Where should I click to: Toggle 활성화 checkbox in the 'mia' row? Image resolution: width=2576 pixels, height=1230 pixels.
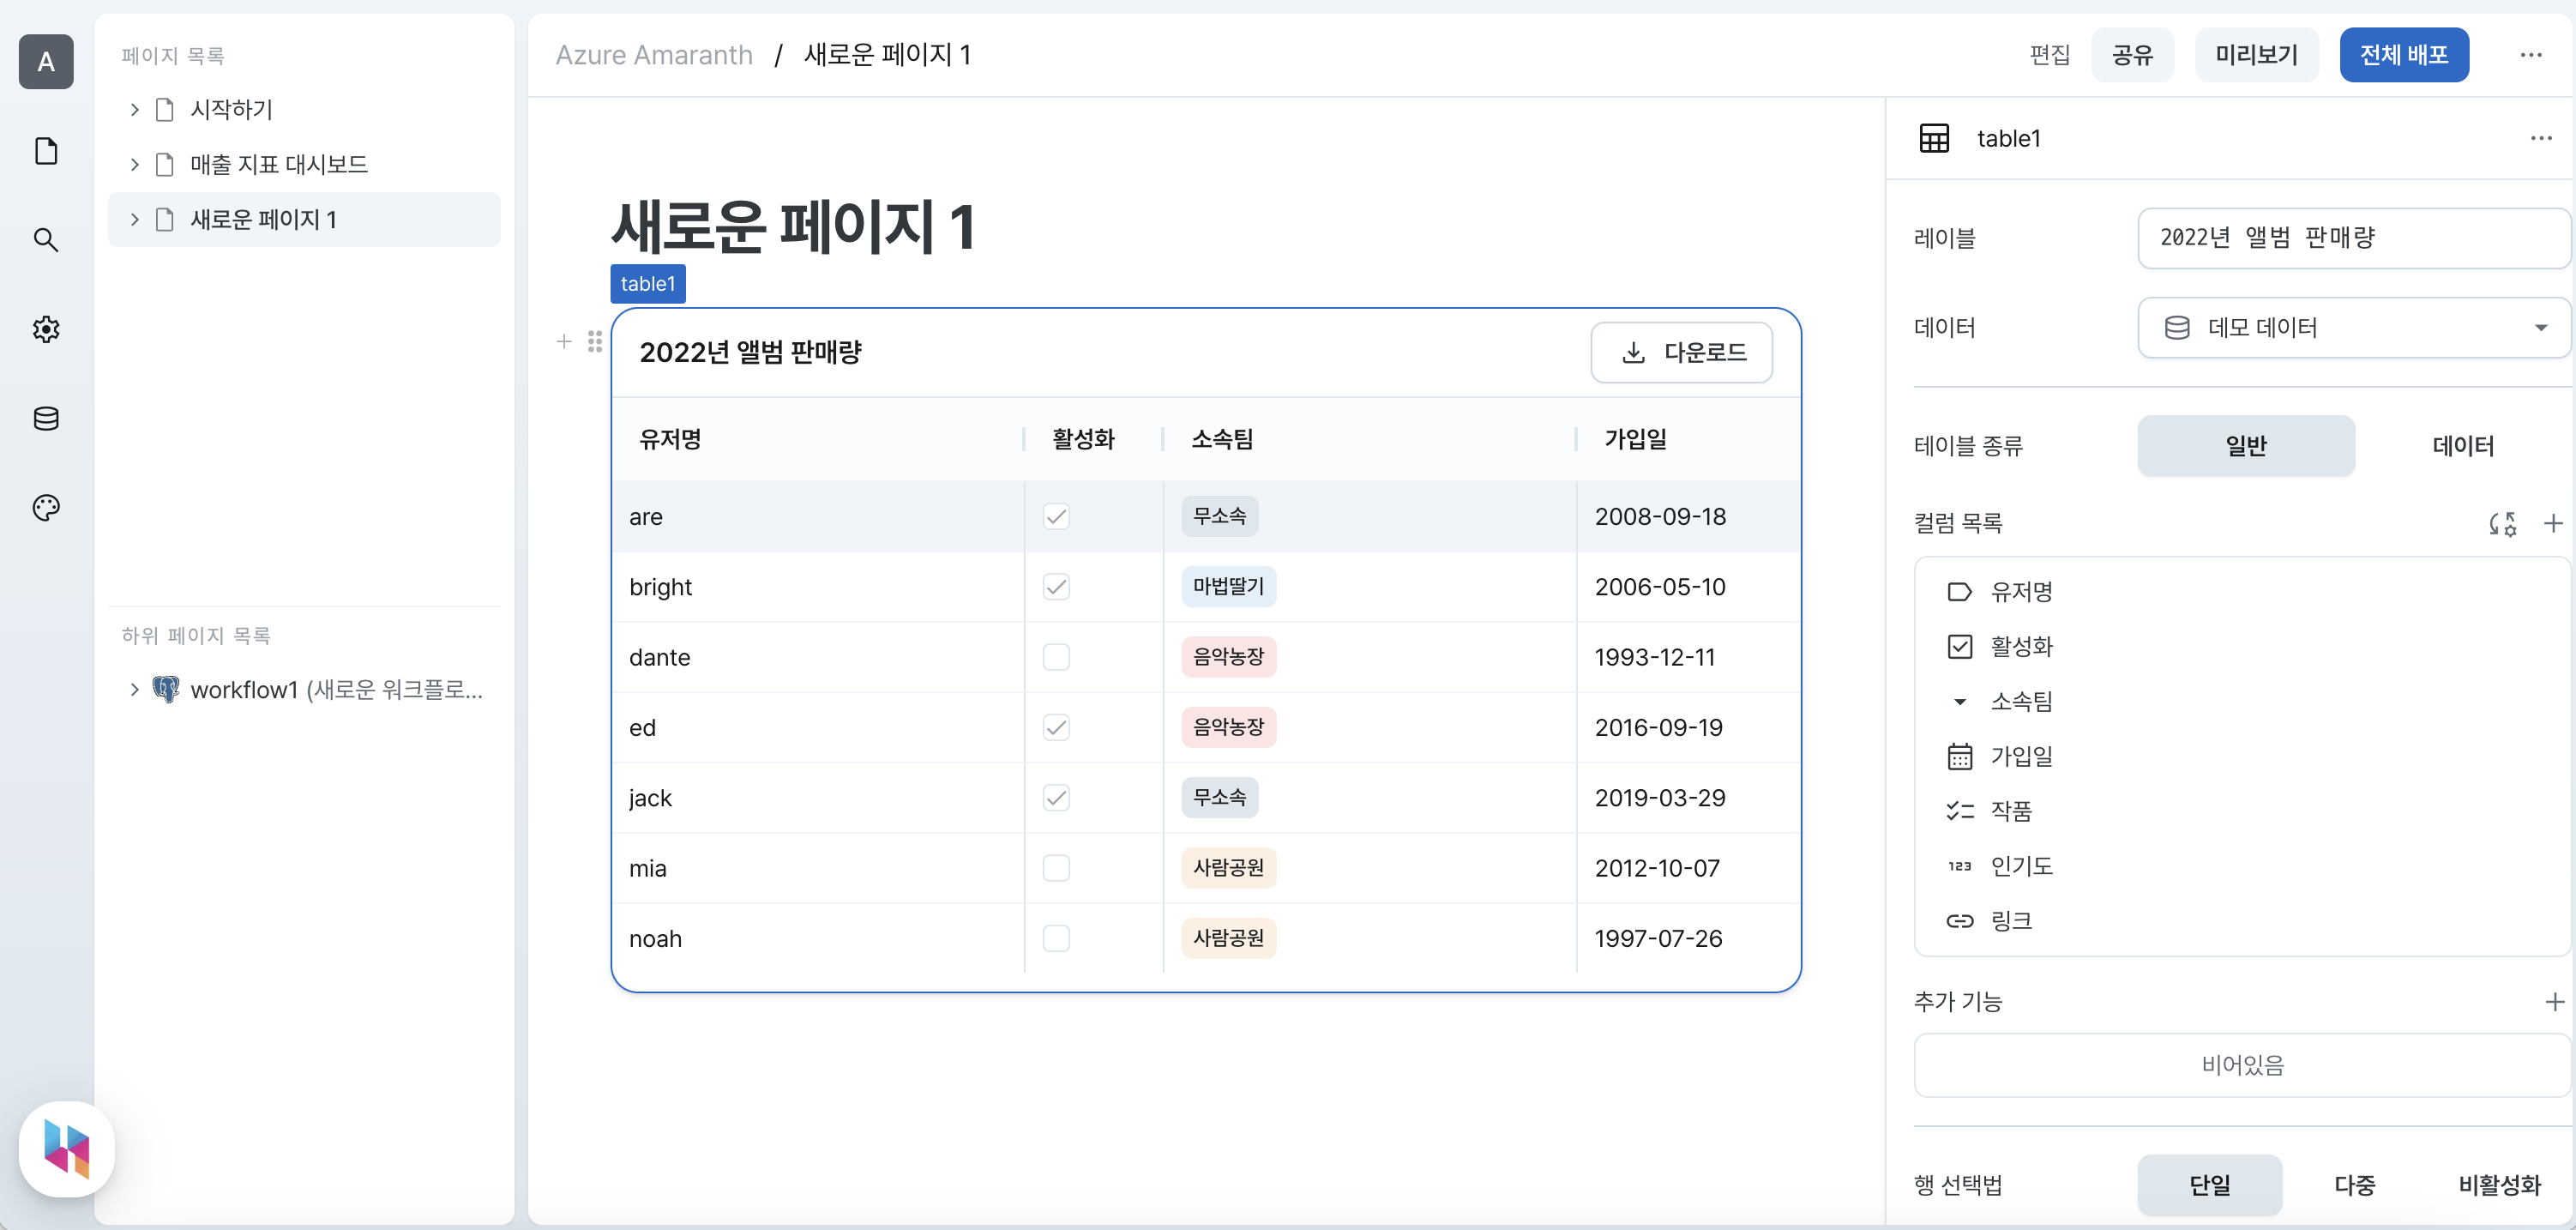pos(1056,868)
